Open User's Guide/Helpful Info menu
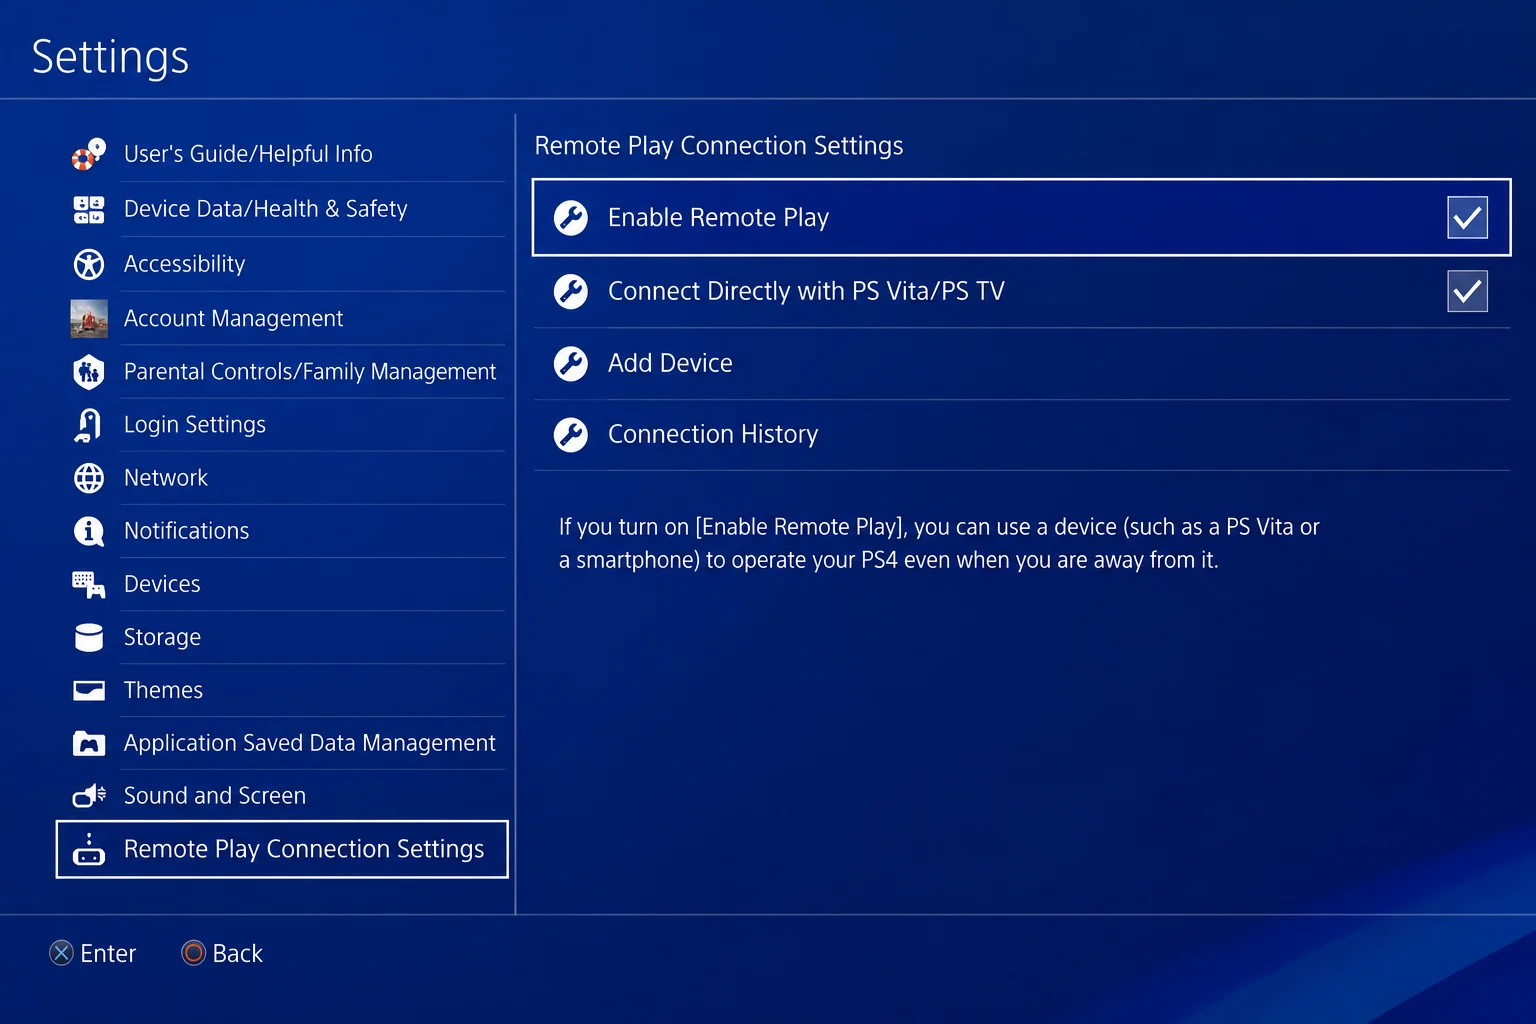Screen dimensions: 1536x1024 coord(282,154)
